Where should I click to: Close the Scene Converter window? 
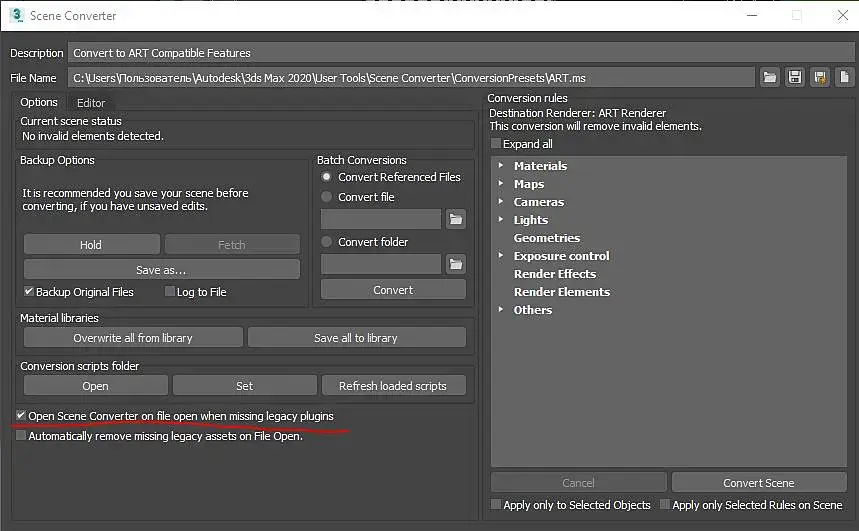(843, 15)
